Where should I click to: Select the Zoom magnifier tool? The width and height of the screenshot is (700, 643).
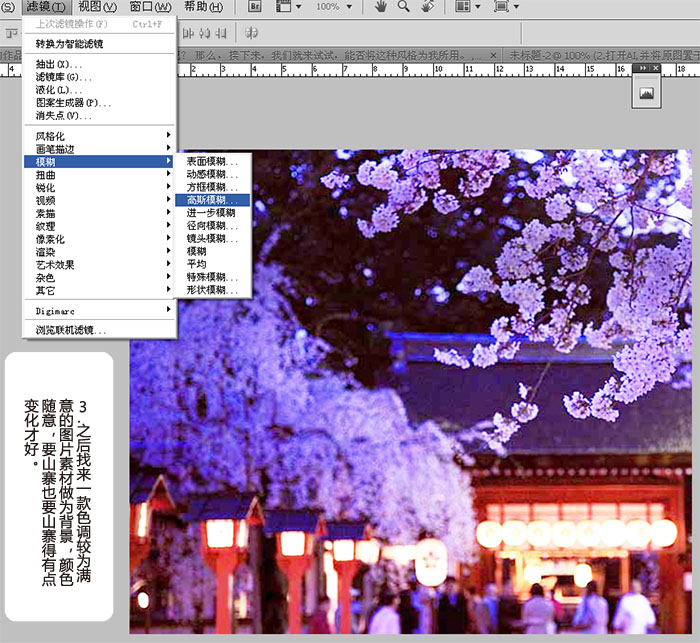[404, 7]
